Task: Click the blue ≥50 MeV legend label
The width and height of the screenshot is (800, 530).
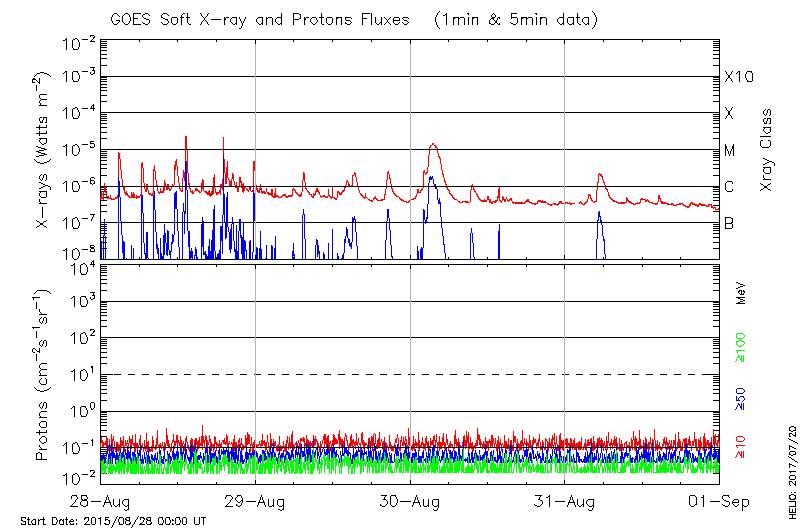Action: tap(741, 398)
